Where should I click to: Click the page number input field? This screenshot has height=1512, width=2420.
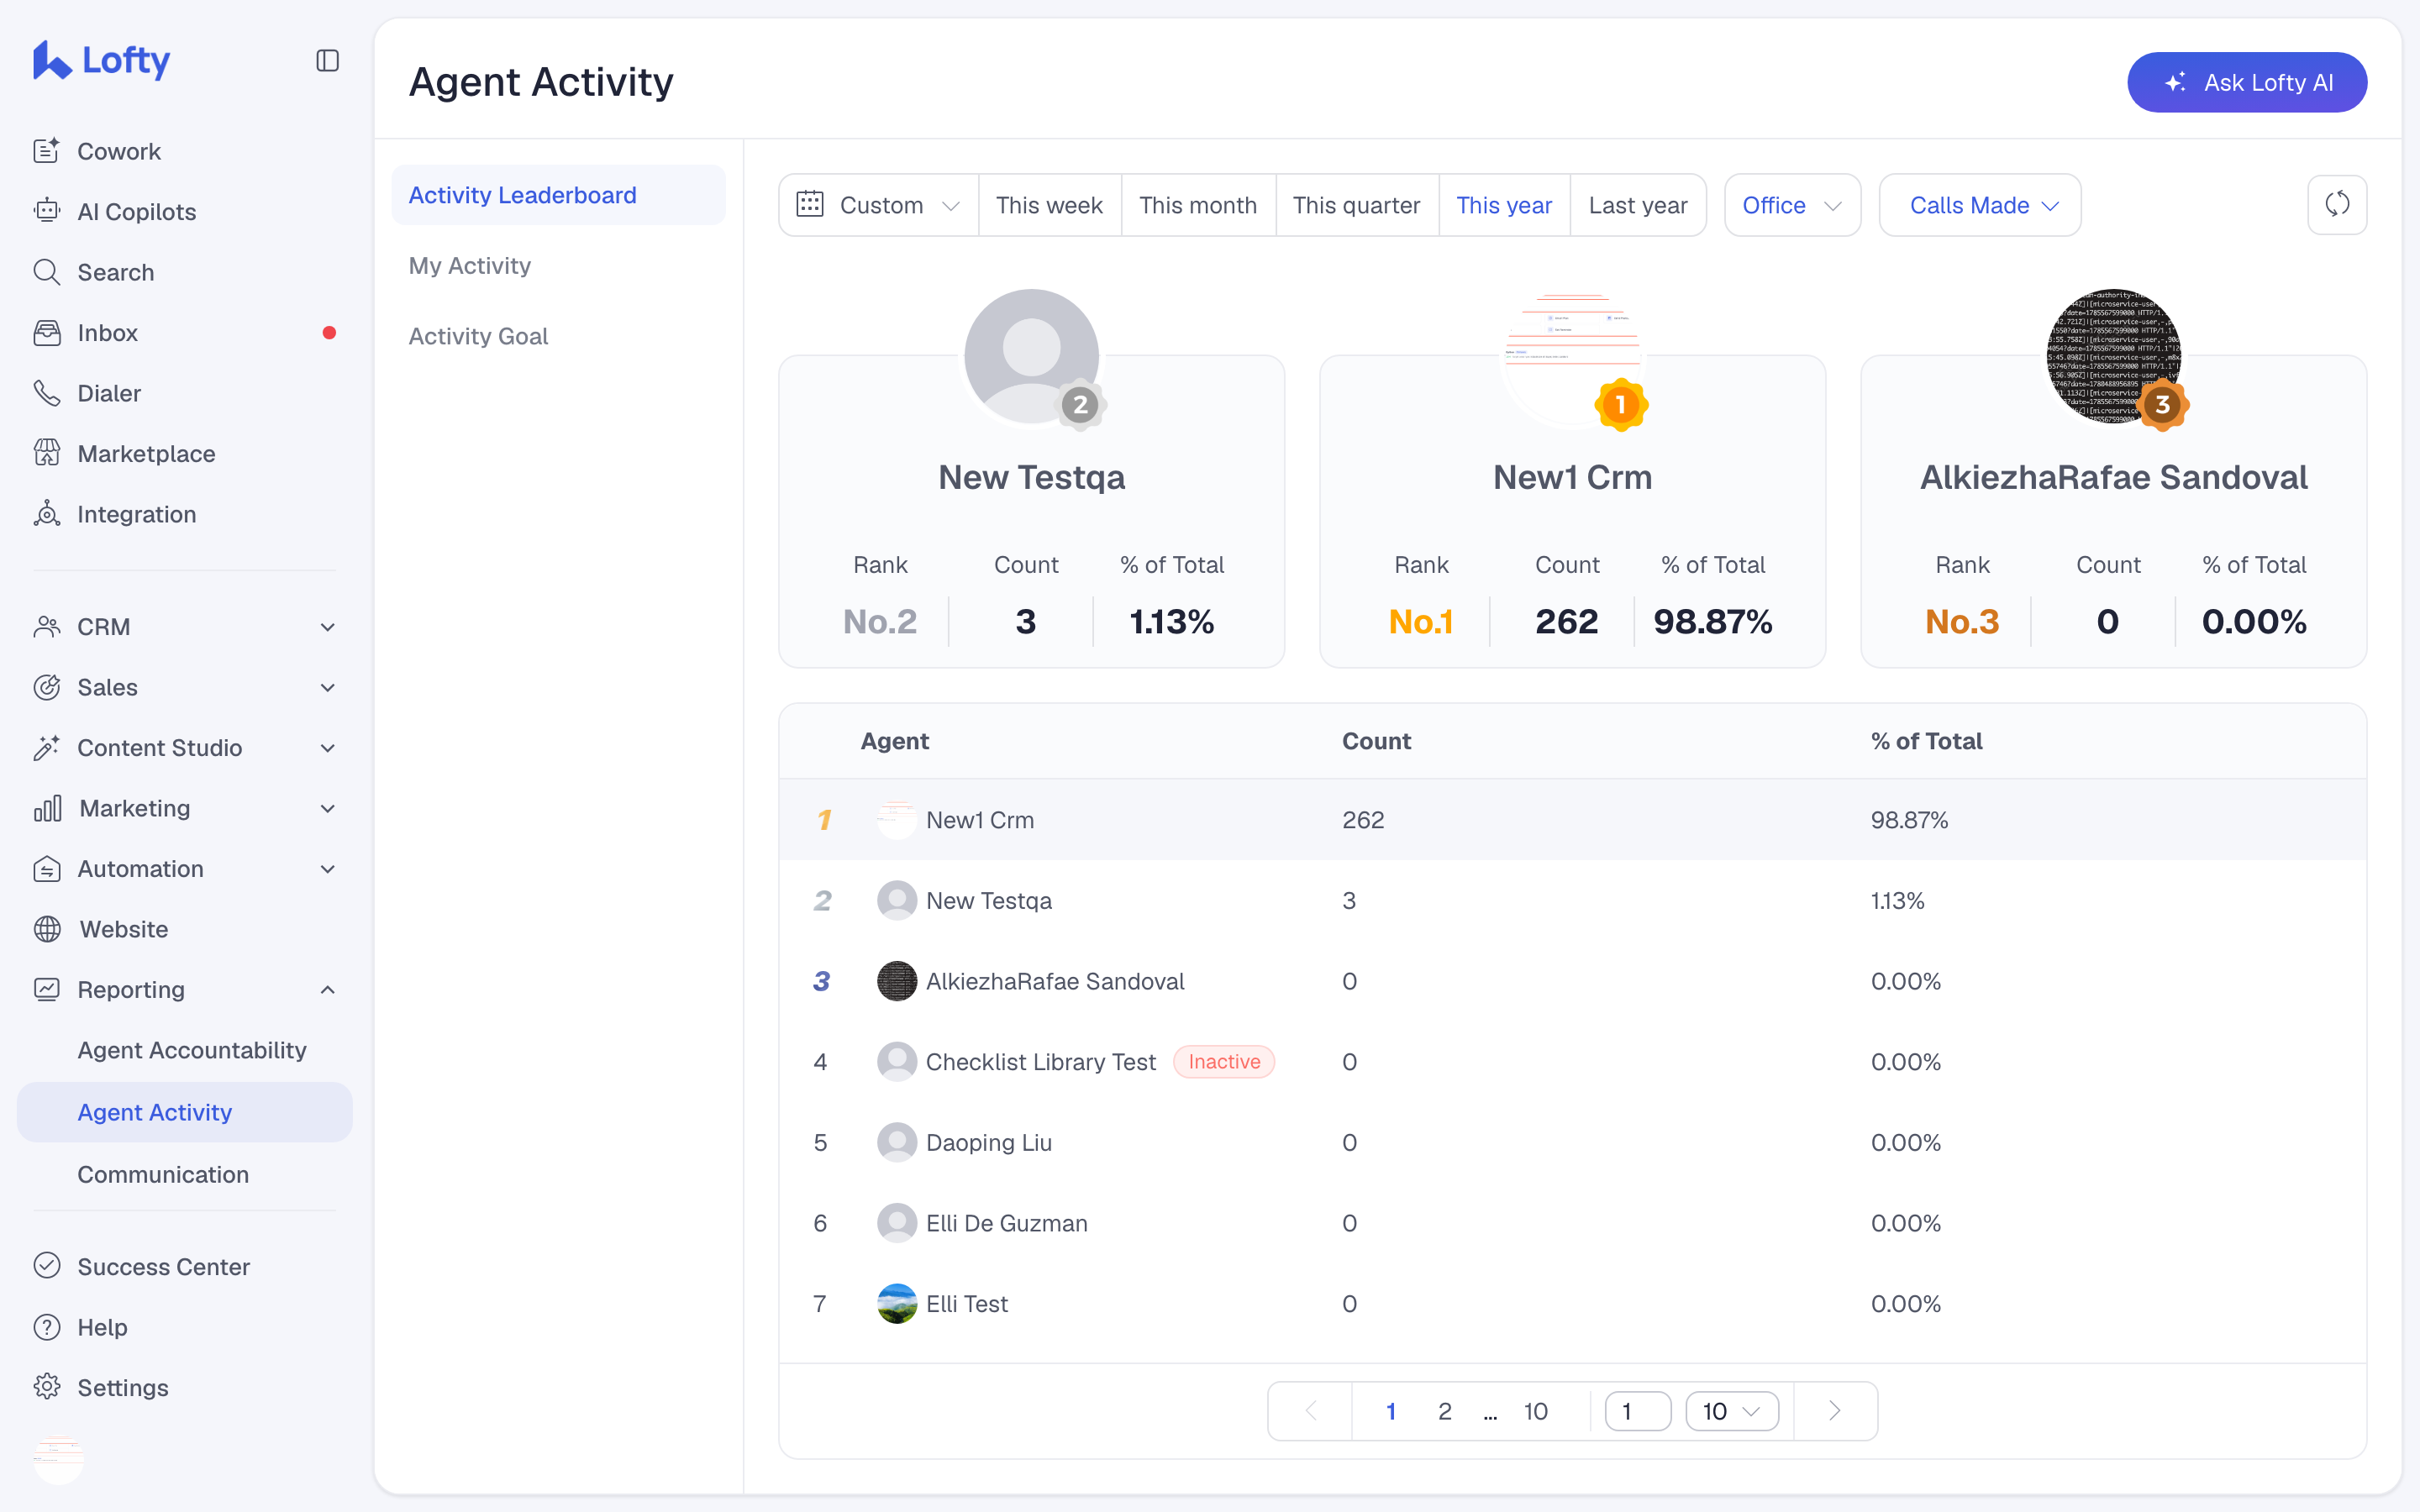coord(1638,1411)
